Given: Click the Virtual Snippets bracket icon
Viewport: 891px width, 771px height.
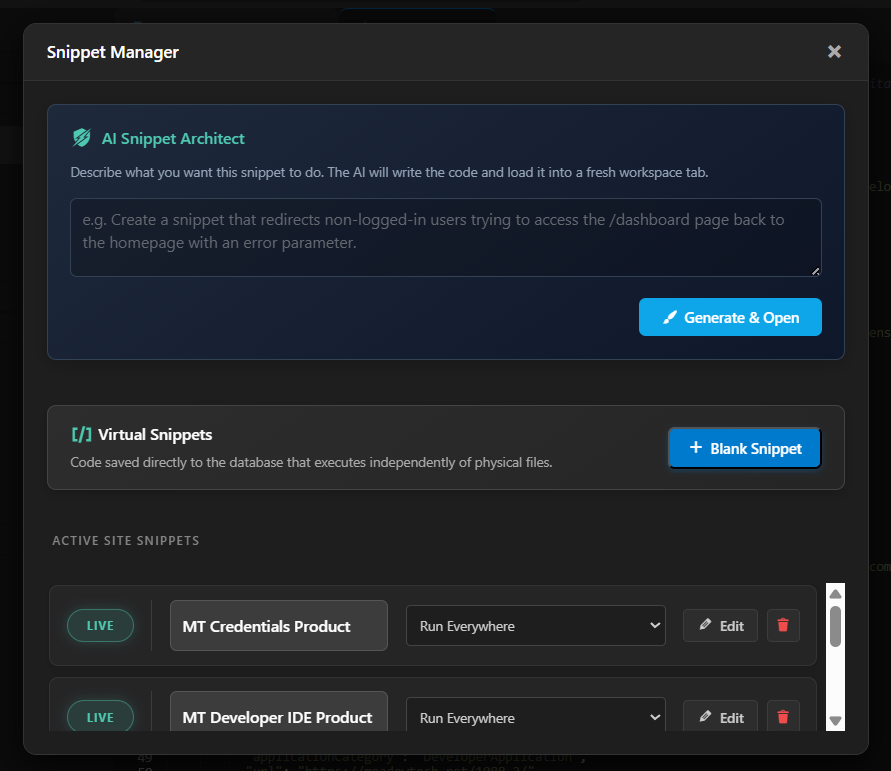Looking at the screenshot, I should pos(81,435).
